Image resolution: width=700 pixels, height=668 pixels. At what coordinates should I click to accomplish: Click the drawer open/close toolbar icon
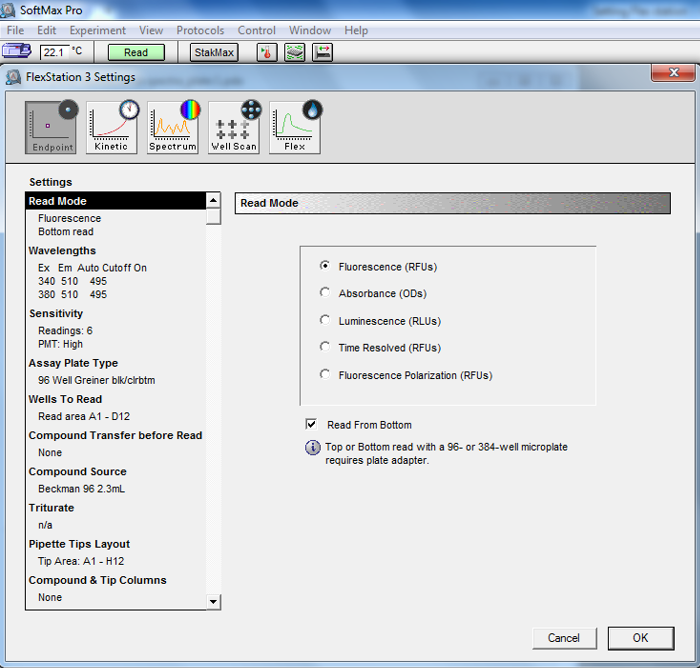pyautogui.click(x=322, y=53)
